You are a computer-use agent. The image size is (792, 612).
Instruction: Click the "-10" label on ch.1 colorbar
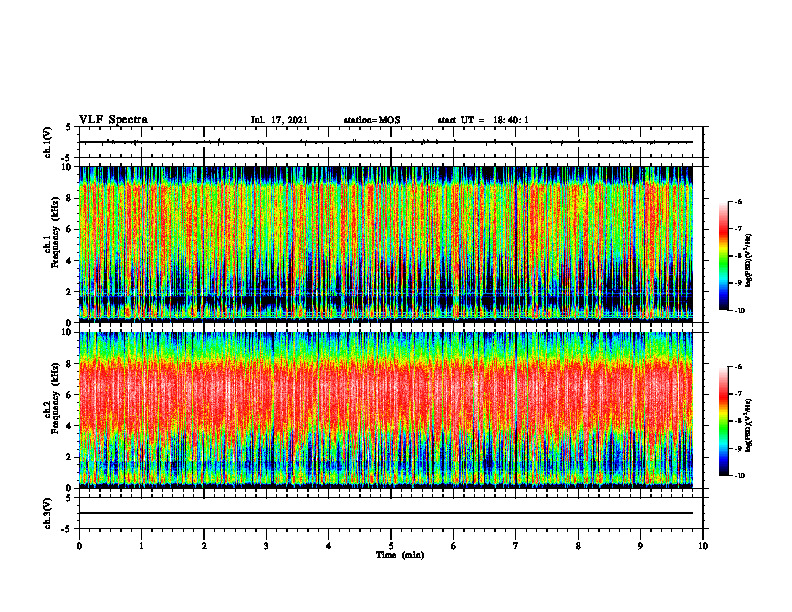pos(739,311)
